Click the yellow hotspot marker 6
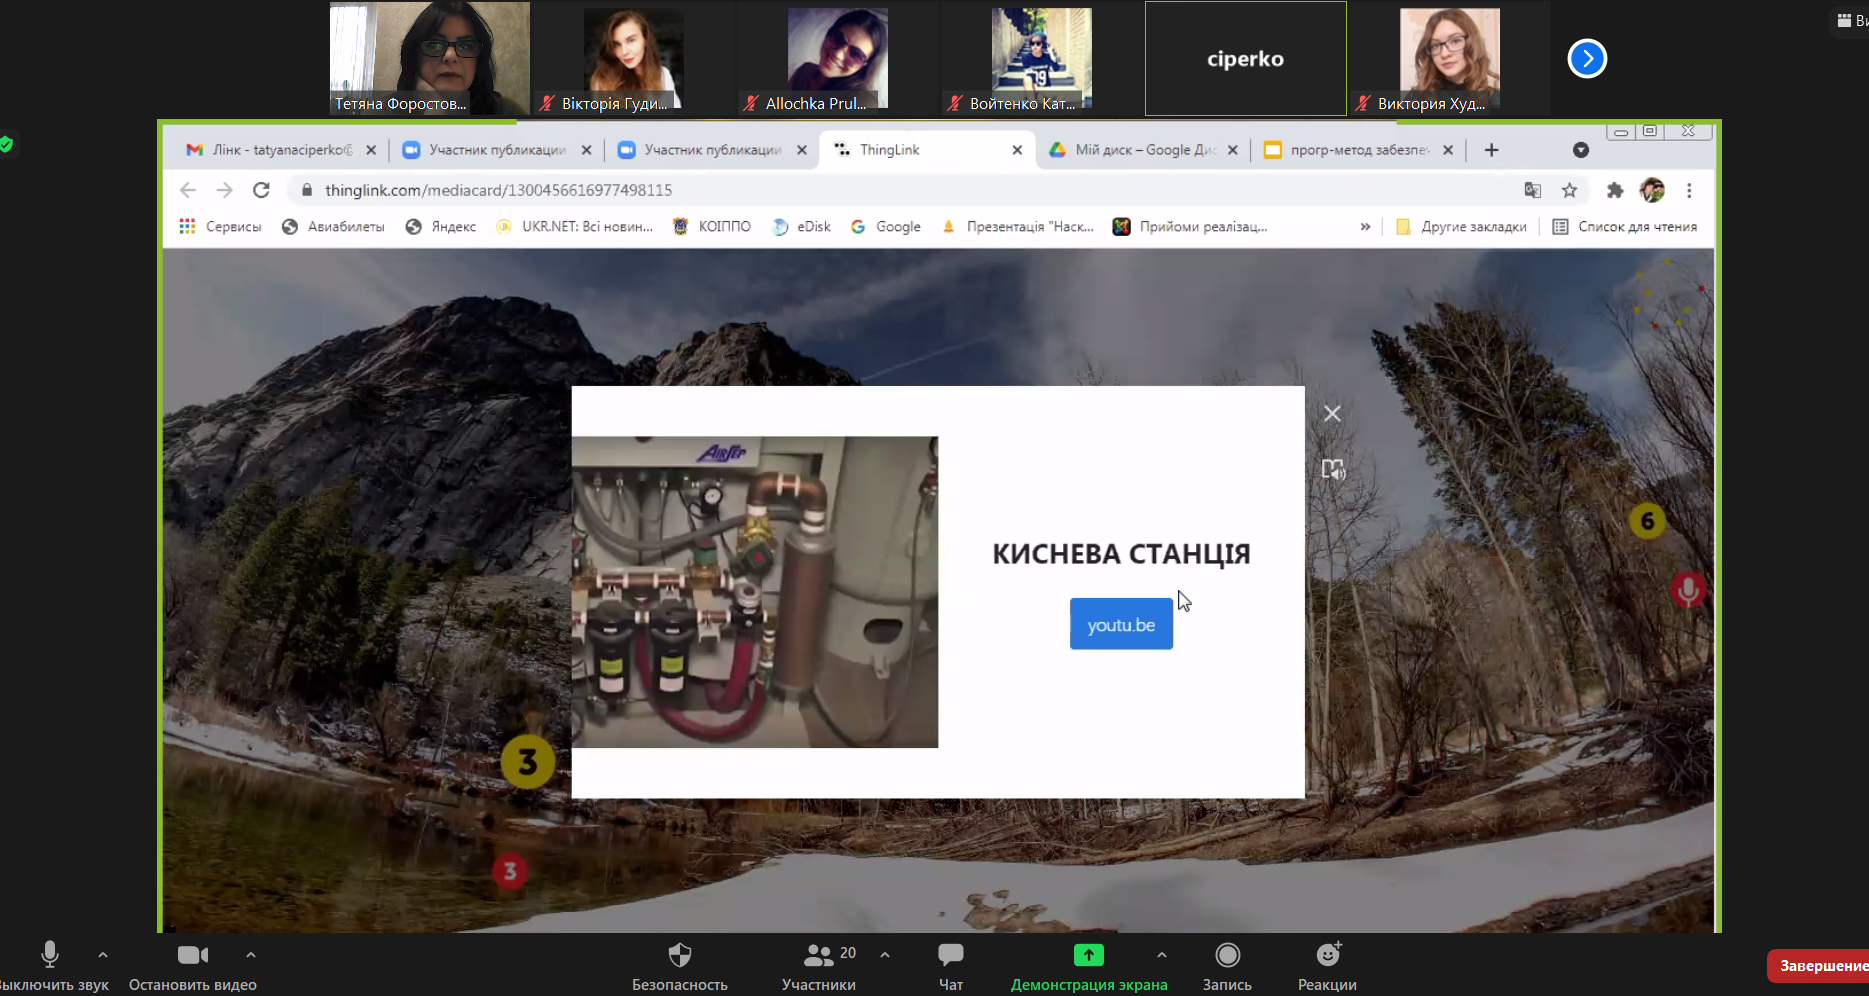Viewport: 1869px width, 996px height. 1647,521
